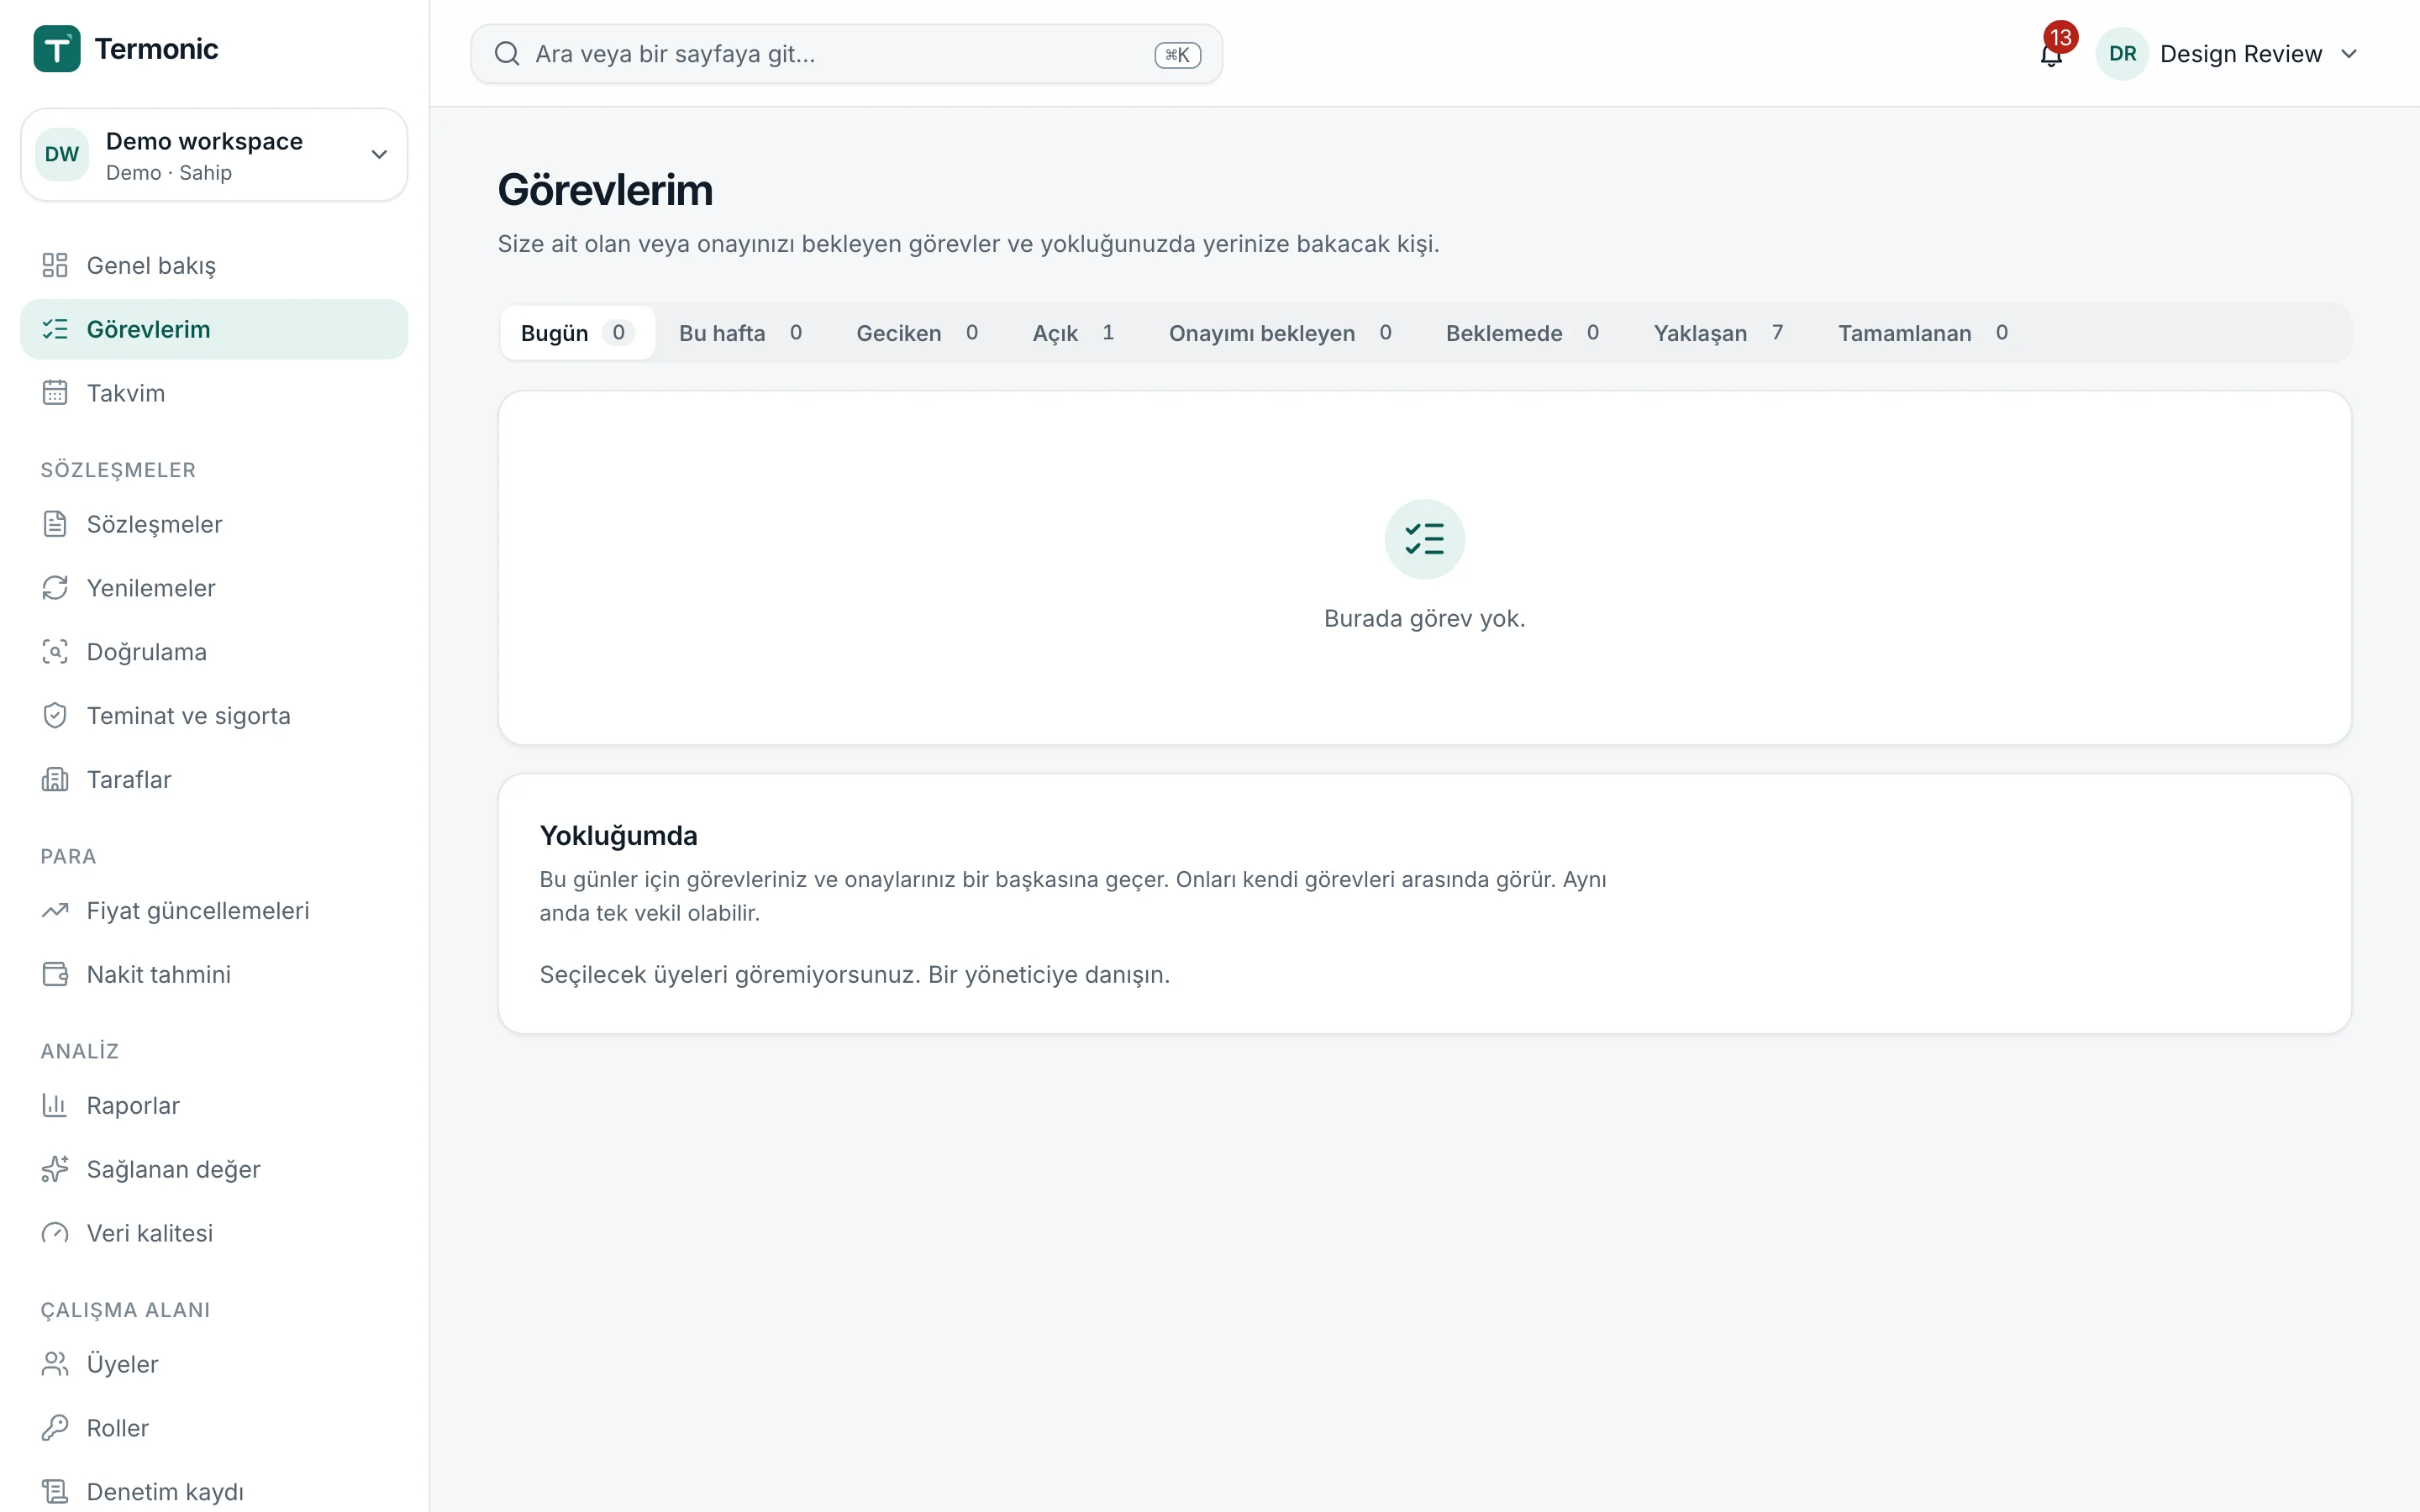2420x1512 pixels.
Task: Open the Design Review user menu chevron
Action: tap(2349, 54)
